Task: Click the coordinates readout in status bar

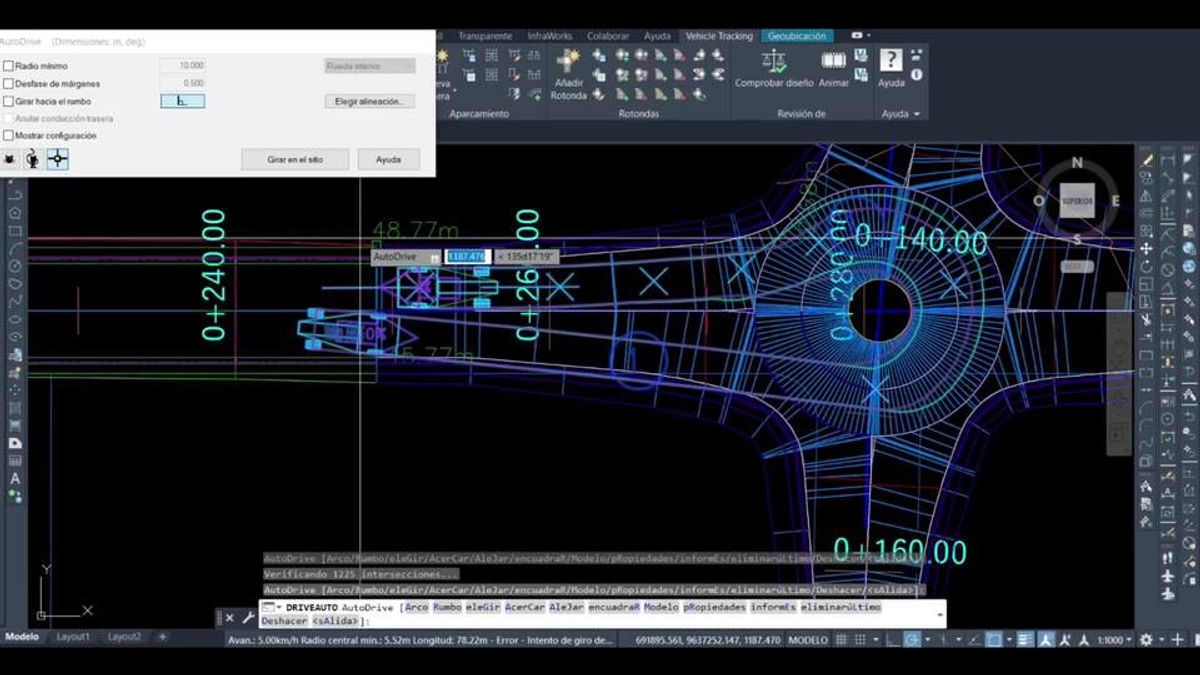Action: [x=707, y=640]
